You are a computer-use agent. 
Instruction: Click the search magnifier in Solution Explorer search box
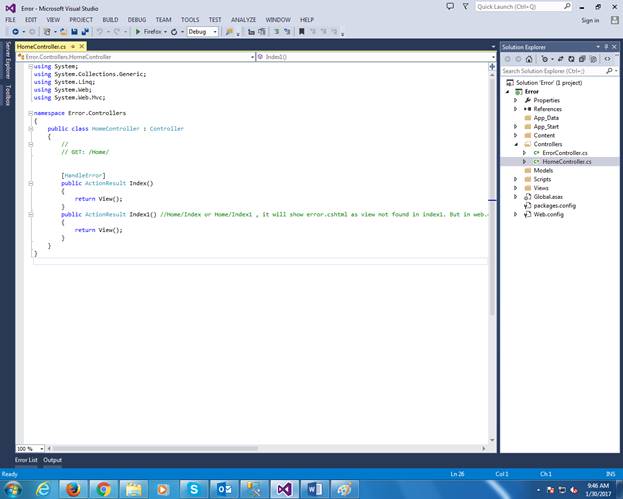(x=609, y=71)
